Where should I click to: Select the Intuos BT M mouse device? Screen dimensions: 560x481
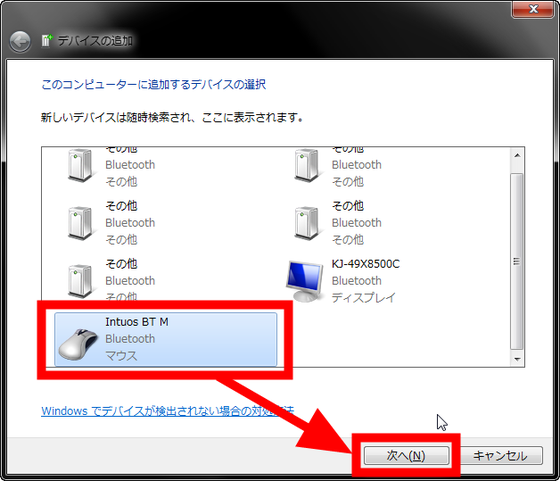pos(165,339)
